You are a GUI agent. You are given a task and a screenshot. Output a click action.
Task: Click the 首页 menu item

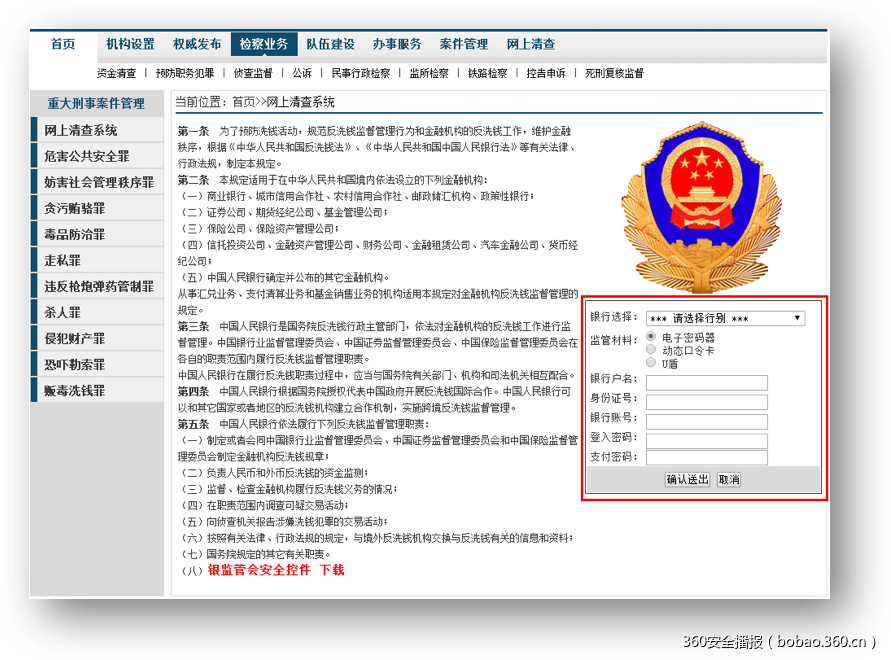point(63,44)
